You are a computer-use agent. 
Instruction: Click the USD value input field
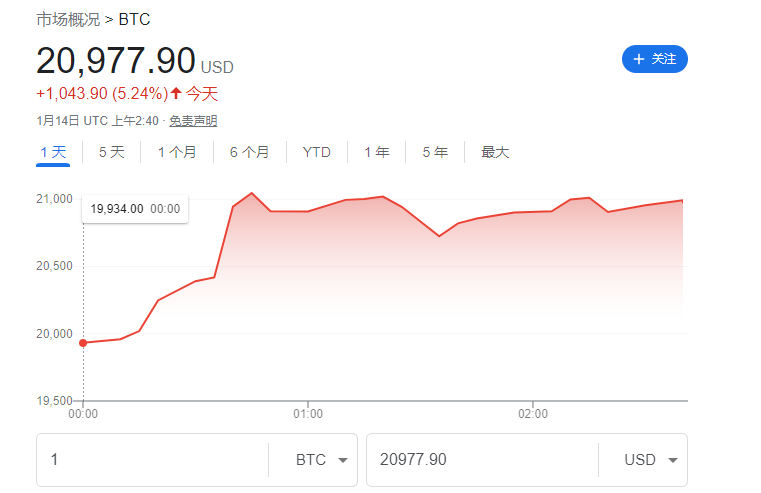point(480,460)
